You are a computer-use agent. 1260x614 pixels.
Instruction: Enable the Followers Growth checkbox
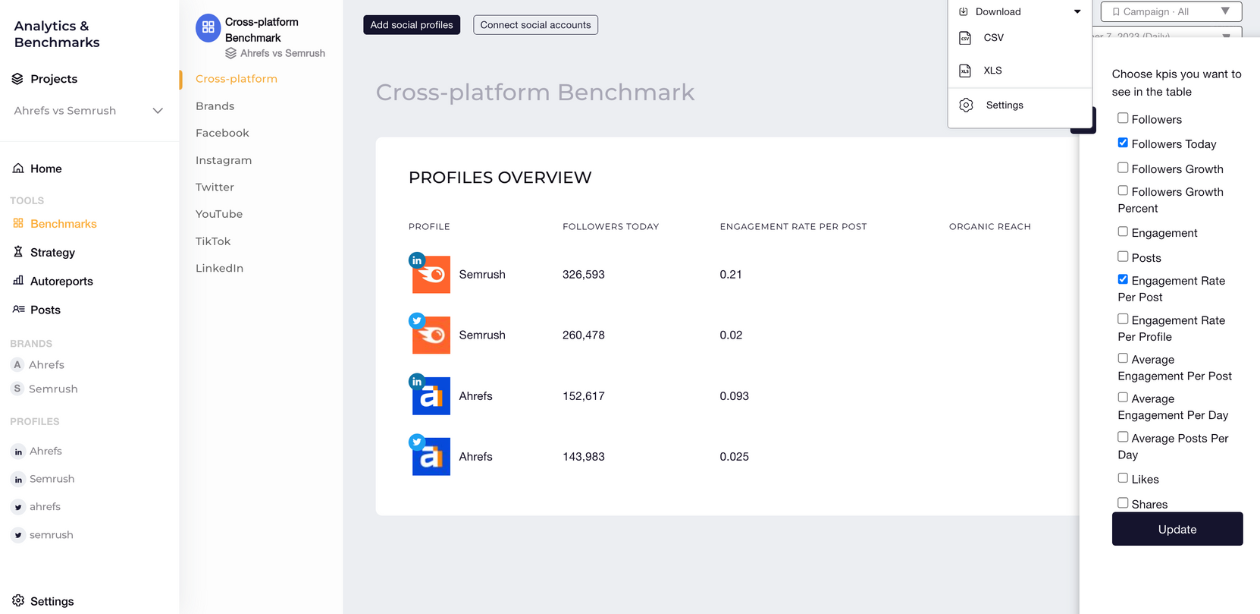1123,168
